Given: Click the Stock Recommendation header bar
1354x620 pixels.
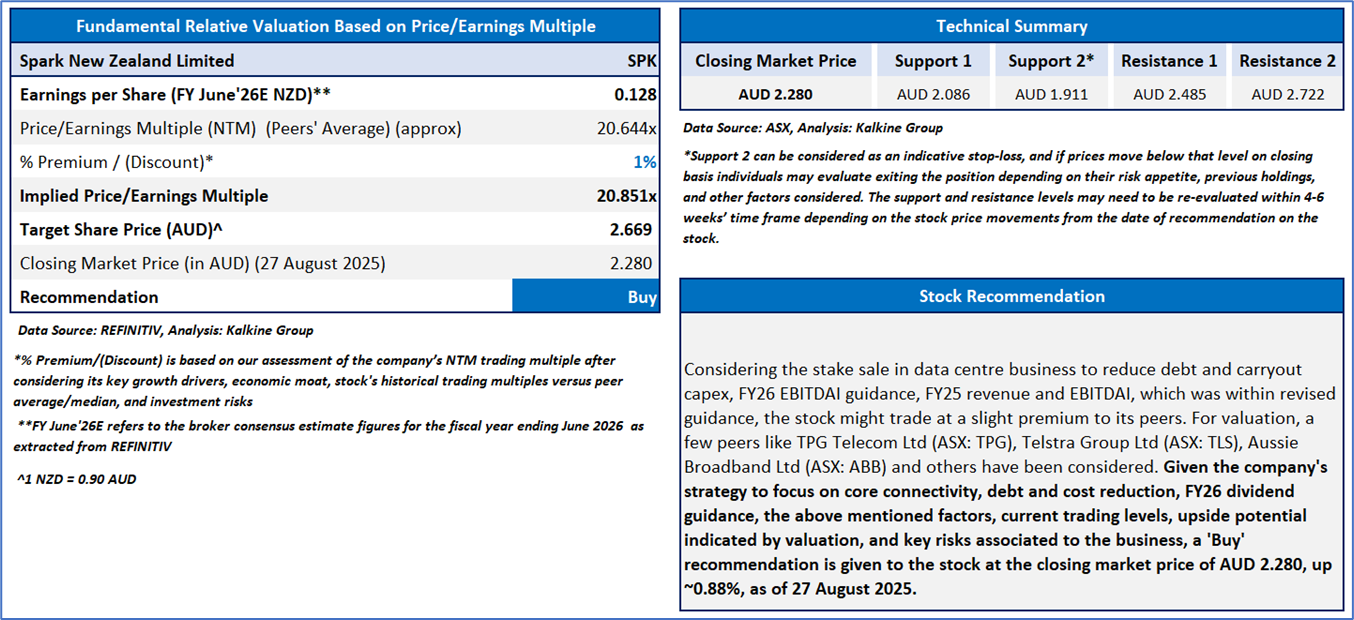Looking at the screenshot, I should pyautogui.click(x=1011, y=296).
